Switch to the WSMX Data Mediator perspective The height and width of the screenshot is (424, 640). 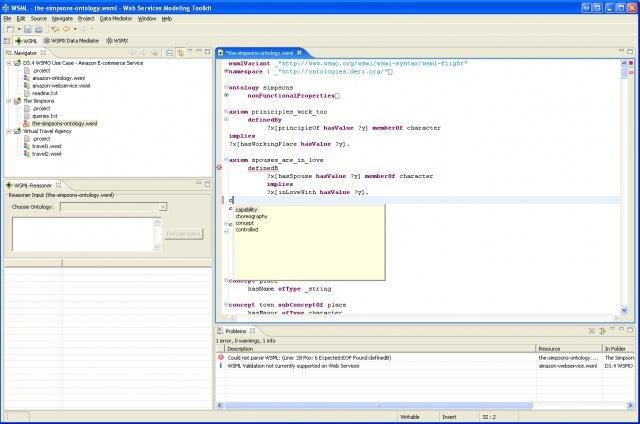[71, 41]
